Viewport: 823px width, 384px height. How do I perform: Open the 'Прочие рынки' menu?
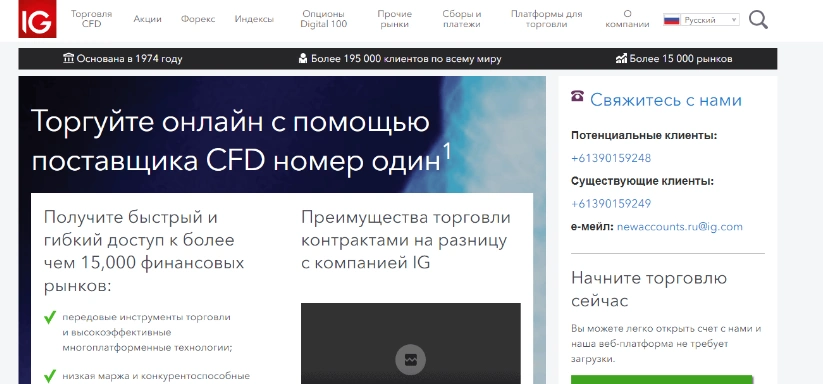pos(395,19)
